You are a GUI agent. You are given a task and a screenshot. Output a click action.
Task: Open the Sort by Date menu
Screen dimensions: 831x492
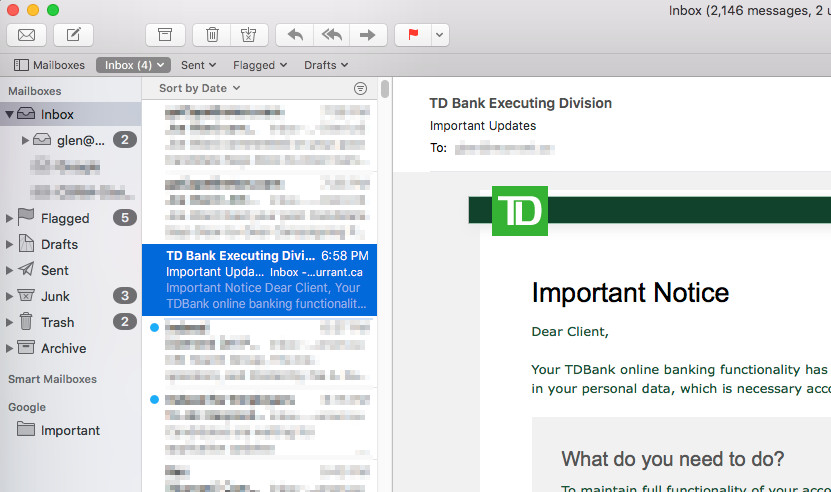[x=199, y=88]
